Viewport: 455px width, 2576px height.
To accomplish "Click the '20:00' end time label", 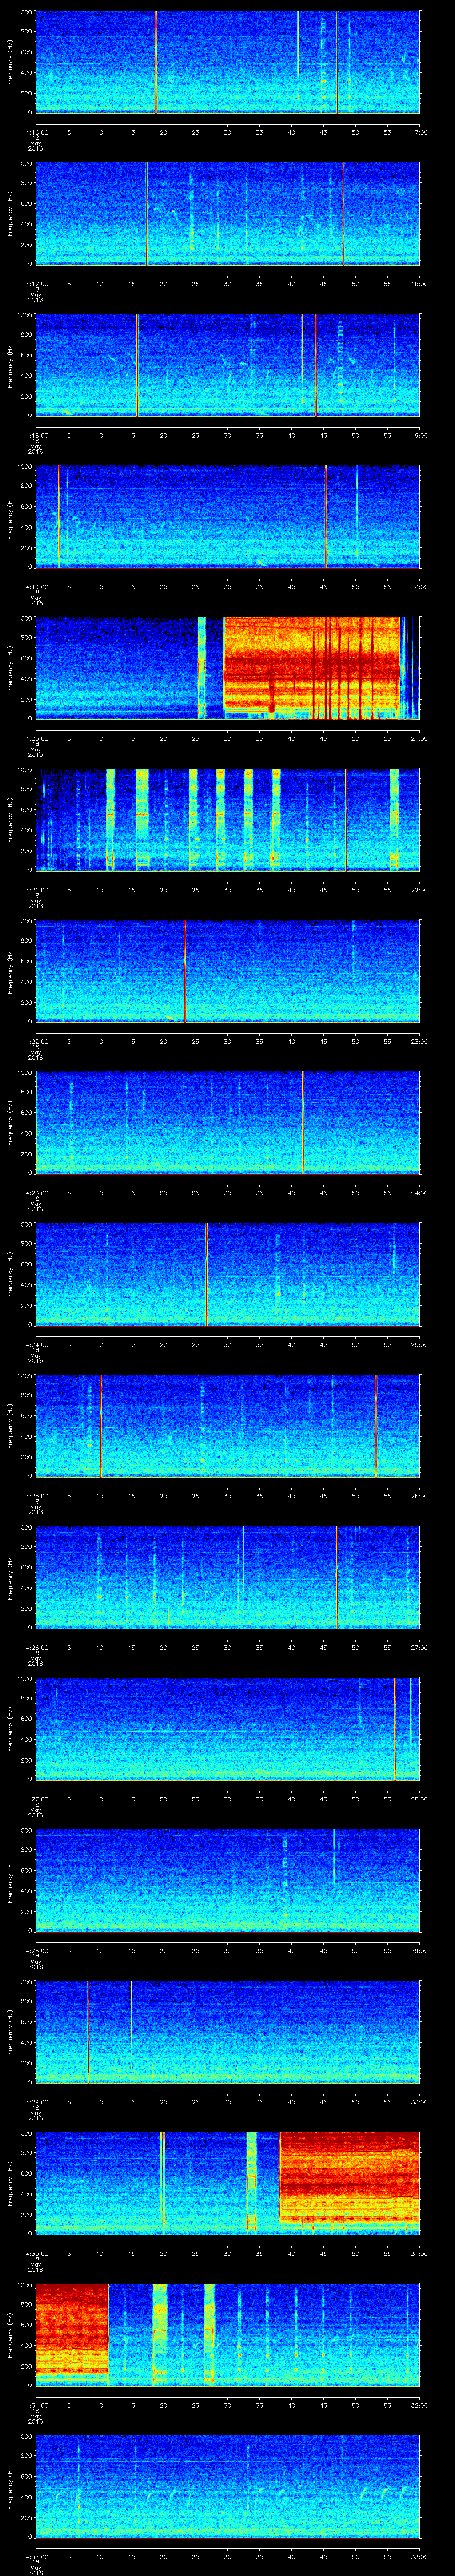I will 419,586.
